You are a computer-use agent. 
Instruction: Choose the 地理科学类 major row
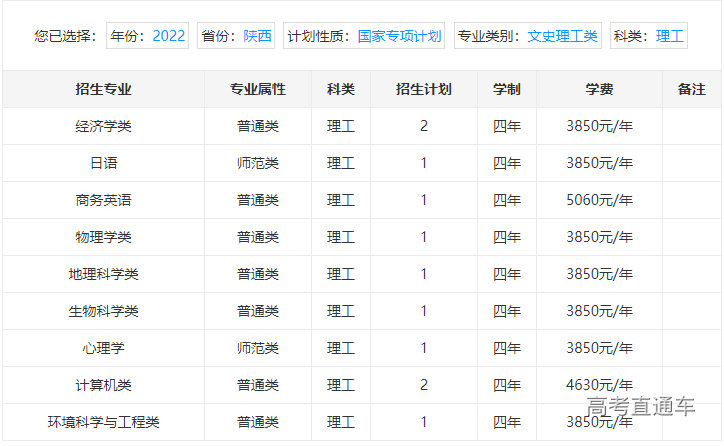pyautogui.click(x=103, y=274)
